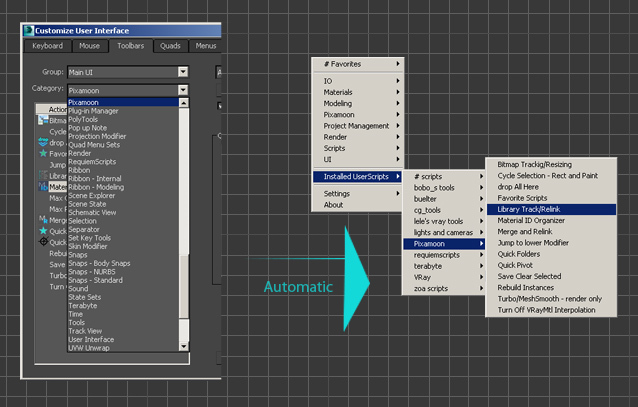This screenshot has width=638, height=407.
Task: Click the Quick Pivot crosshair icon
Action: (43, 242)
